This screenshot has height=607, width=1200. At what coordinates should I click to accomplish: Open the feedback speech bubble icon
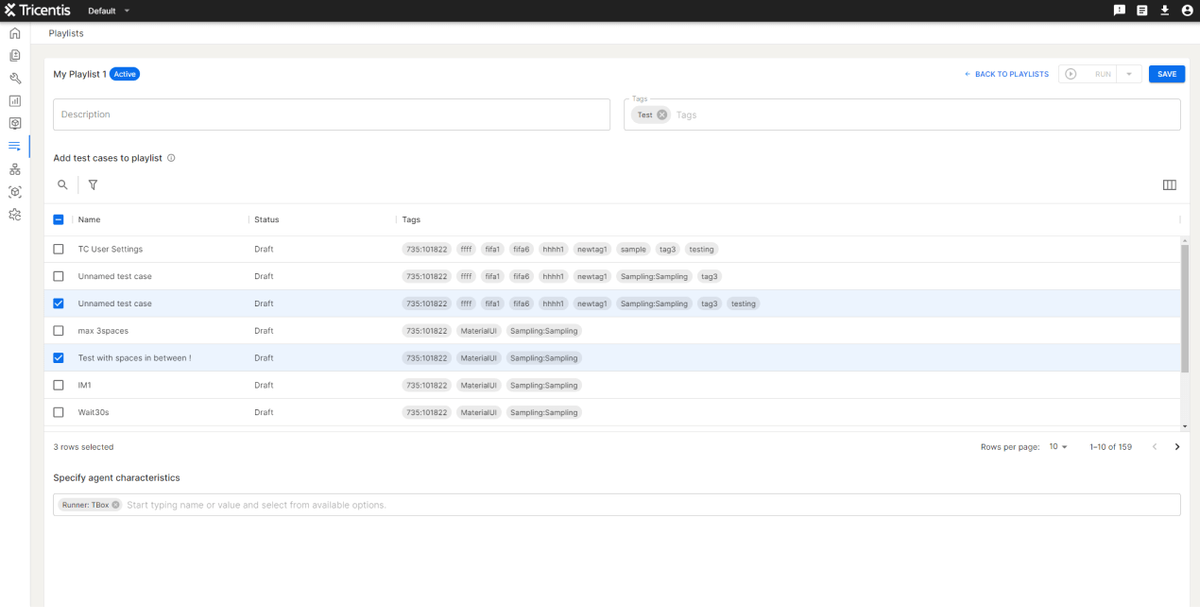[1119, 11]
